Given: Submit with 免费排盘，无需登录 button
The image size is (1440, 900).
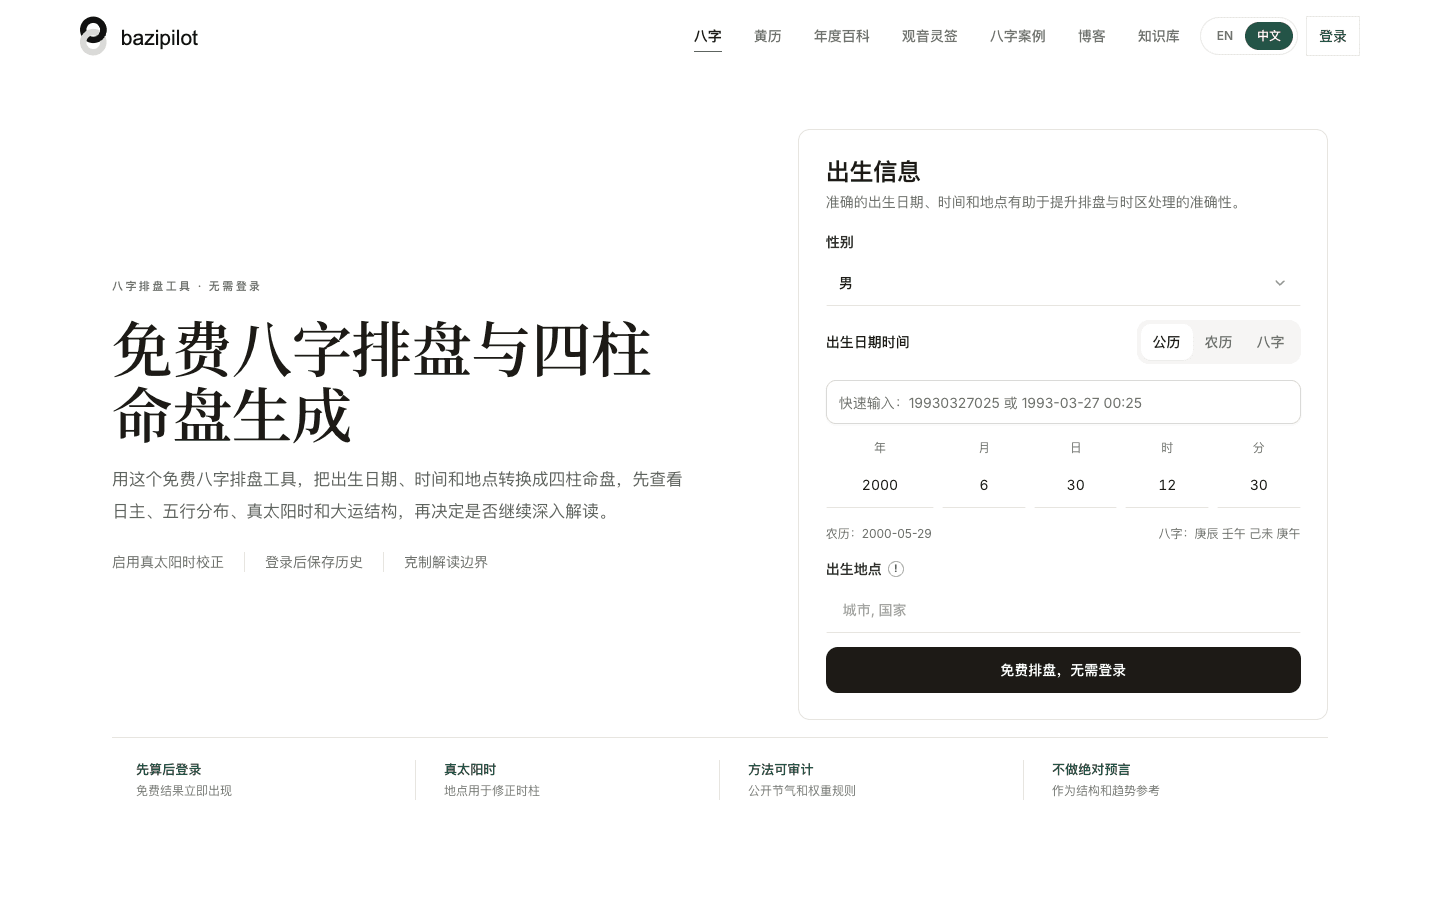Looking at the screenshot, I should tap(1063, 670).
